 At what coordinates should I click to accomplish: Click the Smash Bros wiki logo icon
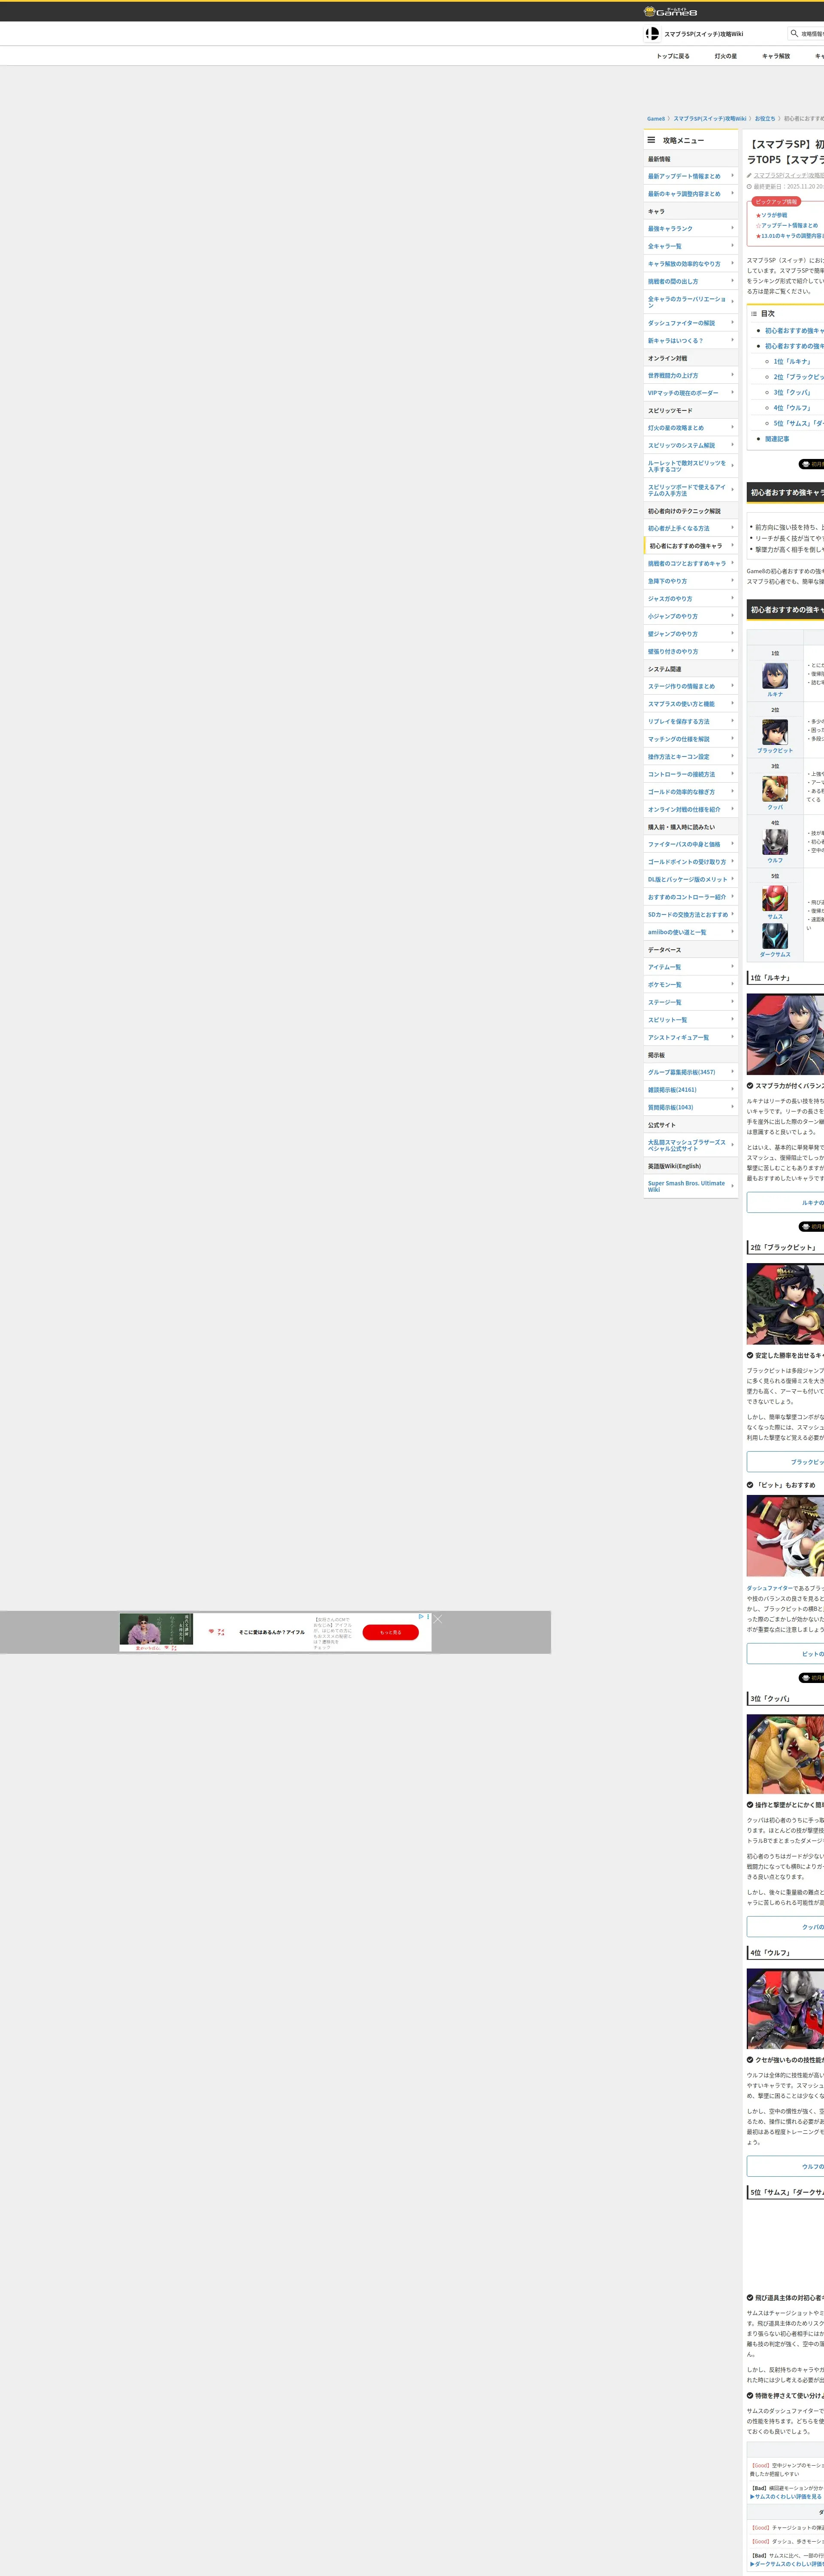[652, 34]
